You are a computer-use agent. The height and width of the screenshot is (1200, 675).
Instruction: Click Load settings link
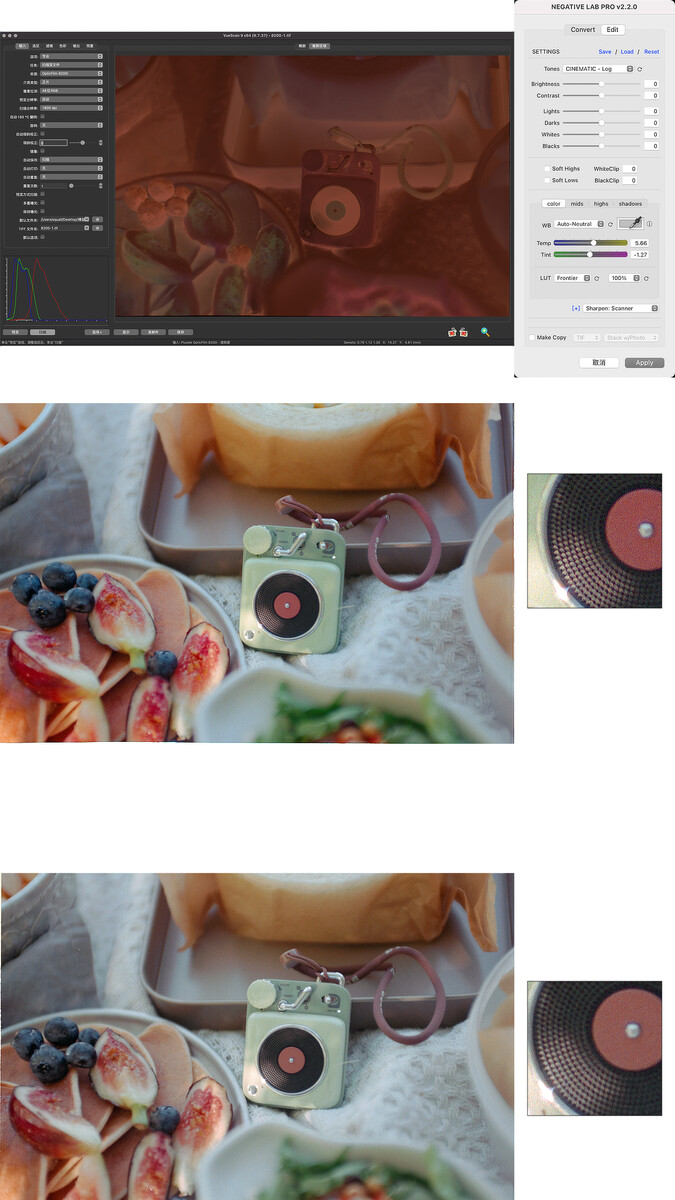tap(627, 51)
